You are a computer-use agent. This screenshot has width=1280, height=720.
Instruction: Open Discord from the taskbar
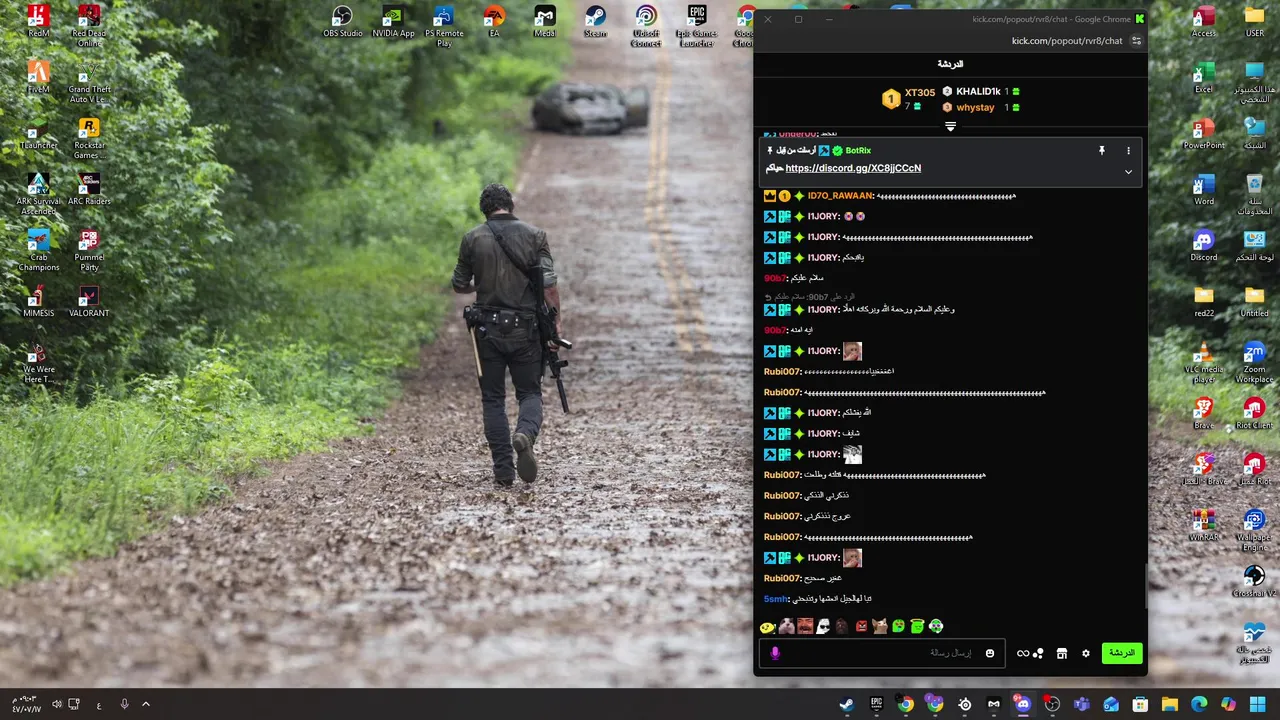tap(1022, 704)
